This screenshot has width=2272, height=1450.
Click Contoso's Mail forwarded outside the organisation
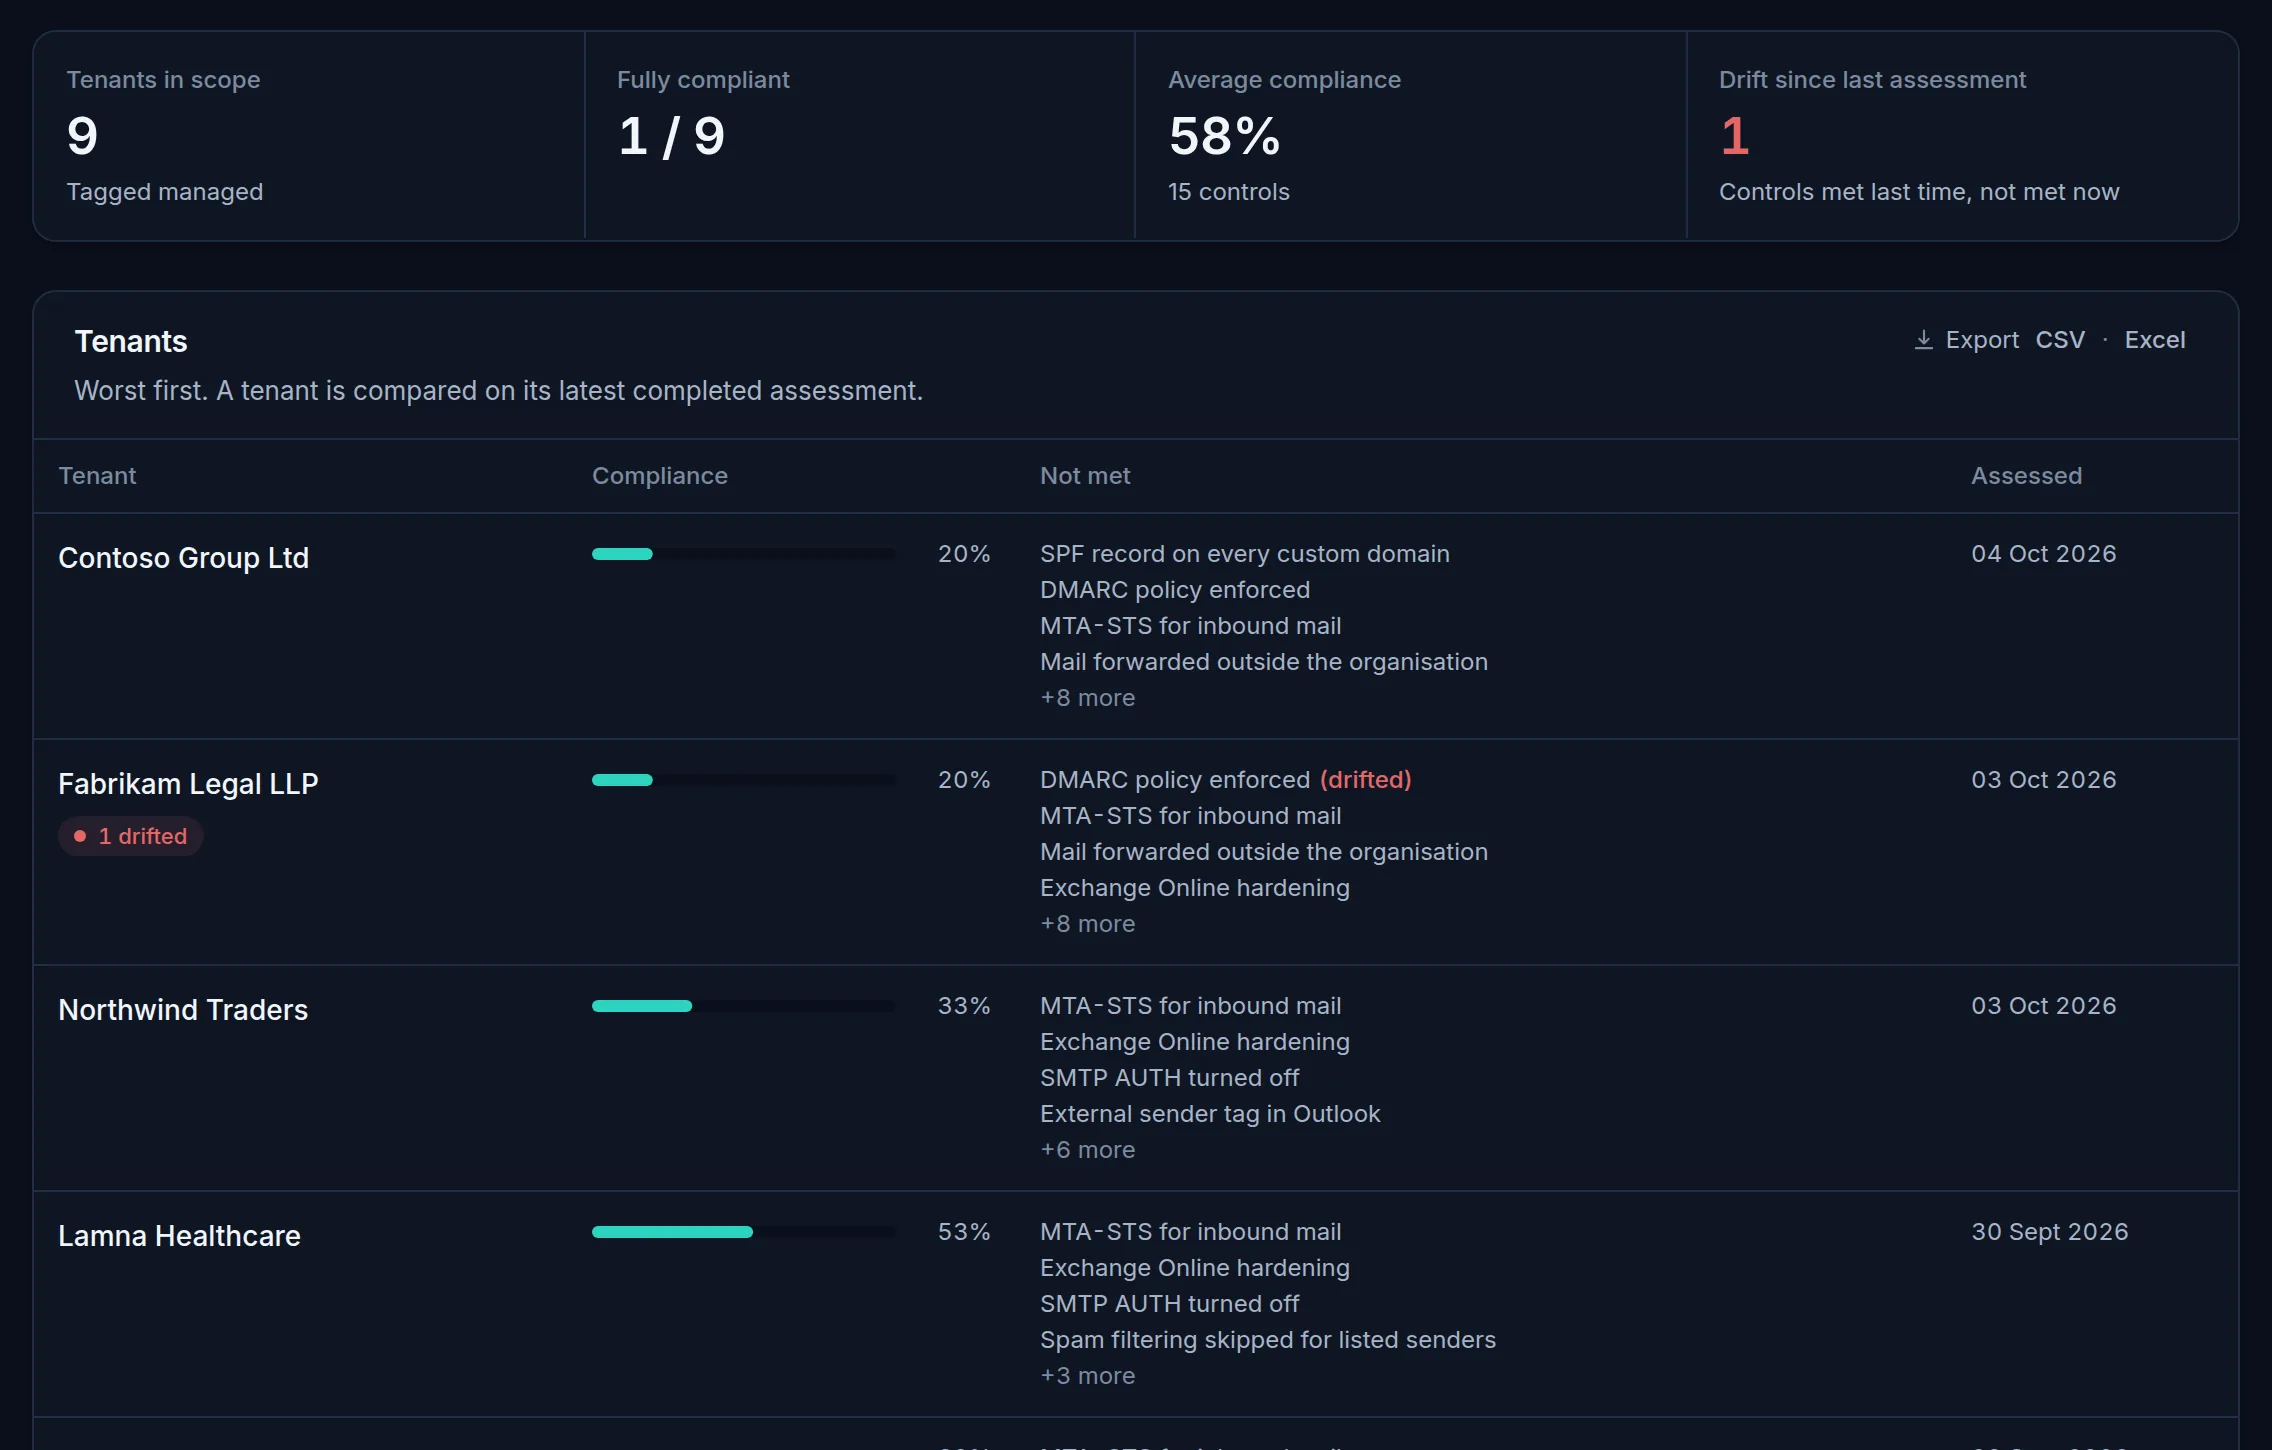(x=1263, y=662)
